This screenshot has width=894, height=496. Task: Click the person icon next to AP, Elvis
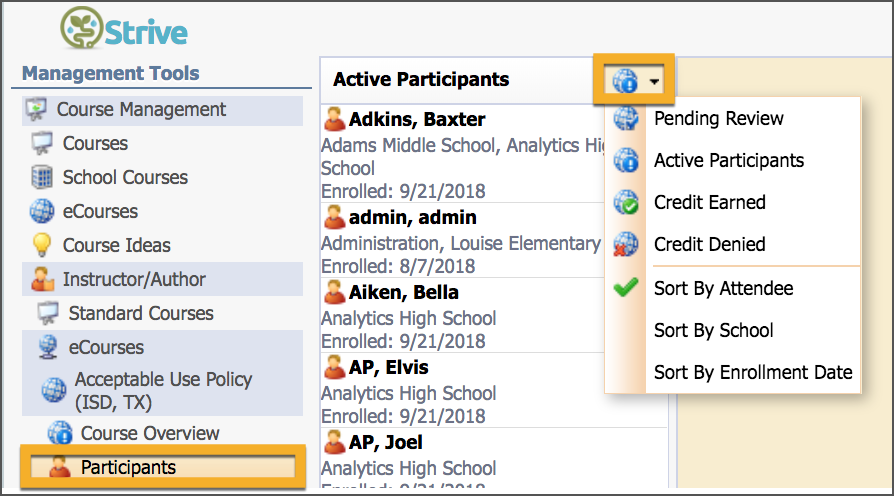334,367
